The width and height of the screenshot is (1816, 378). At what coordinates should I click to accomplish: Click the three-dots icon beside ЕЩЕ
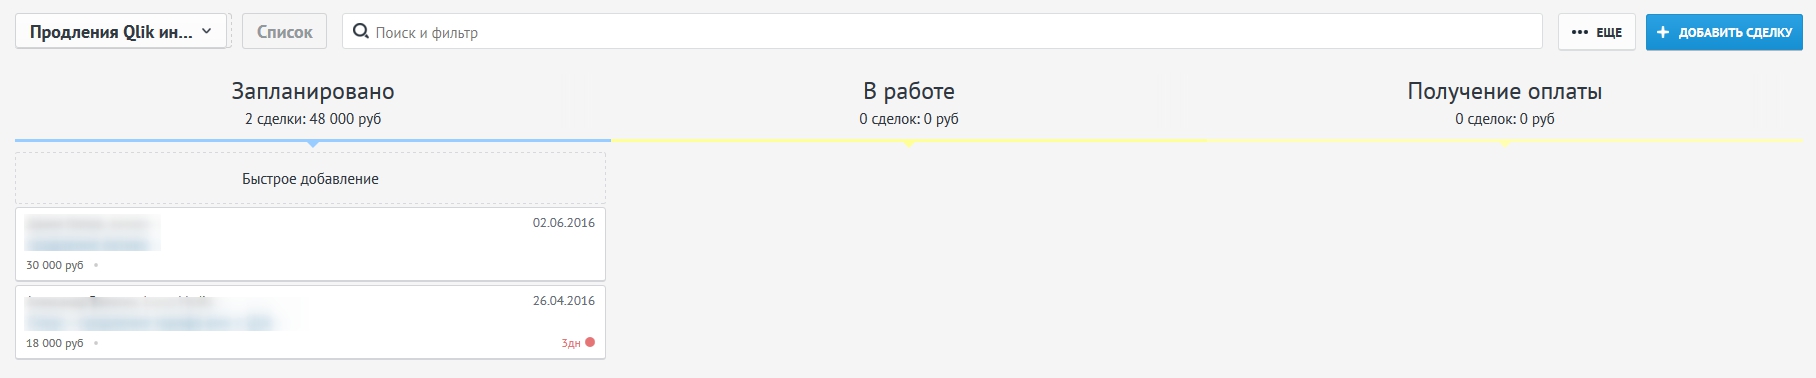point(1580,32)
